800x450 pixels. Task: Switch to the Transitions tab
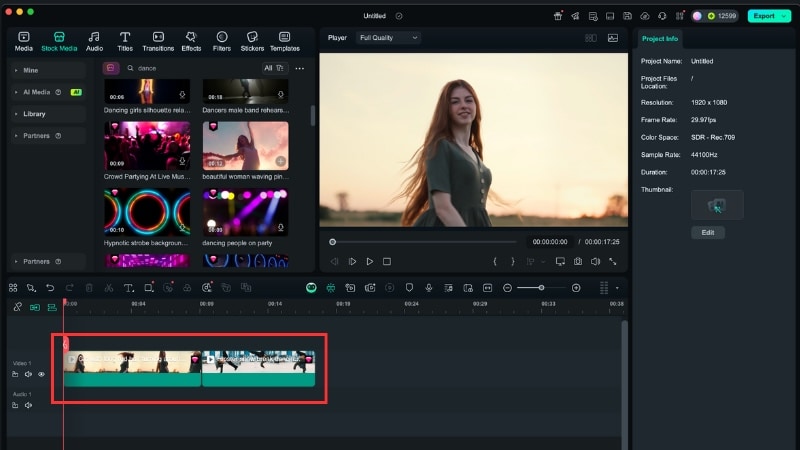tap(158, 41)
